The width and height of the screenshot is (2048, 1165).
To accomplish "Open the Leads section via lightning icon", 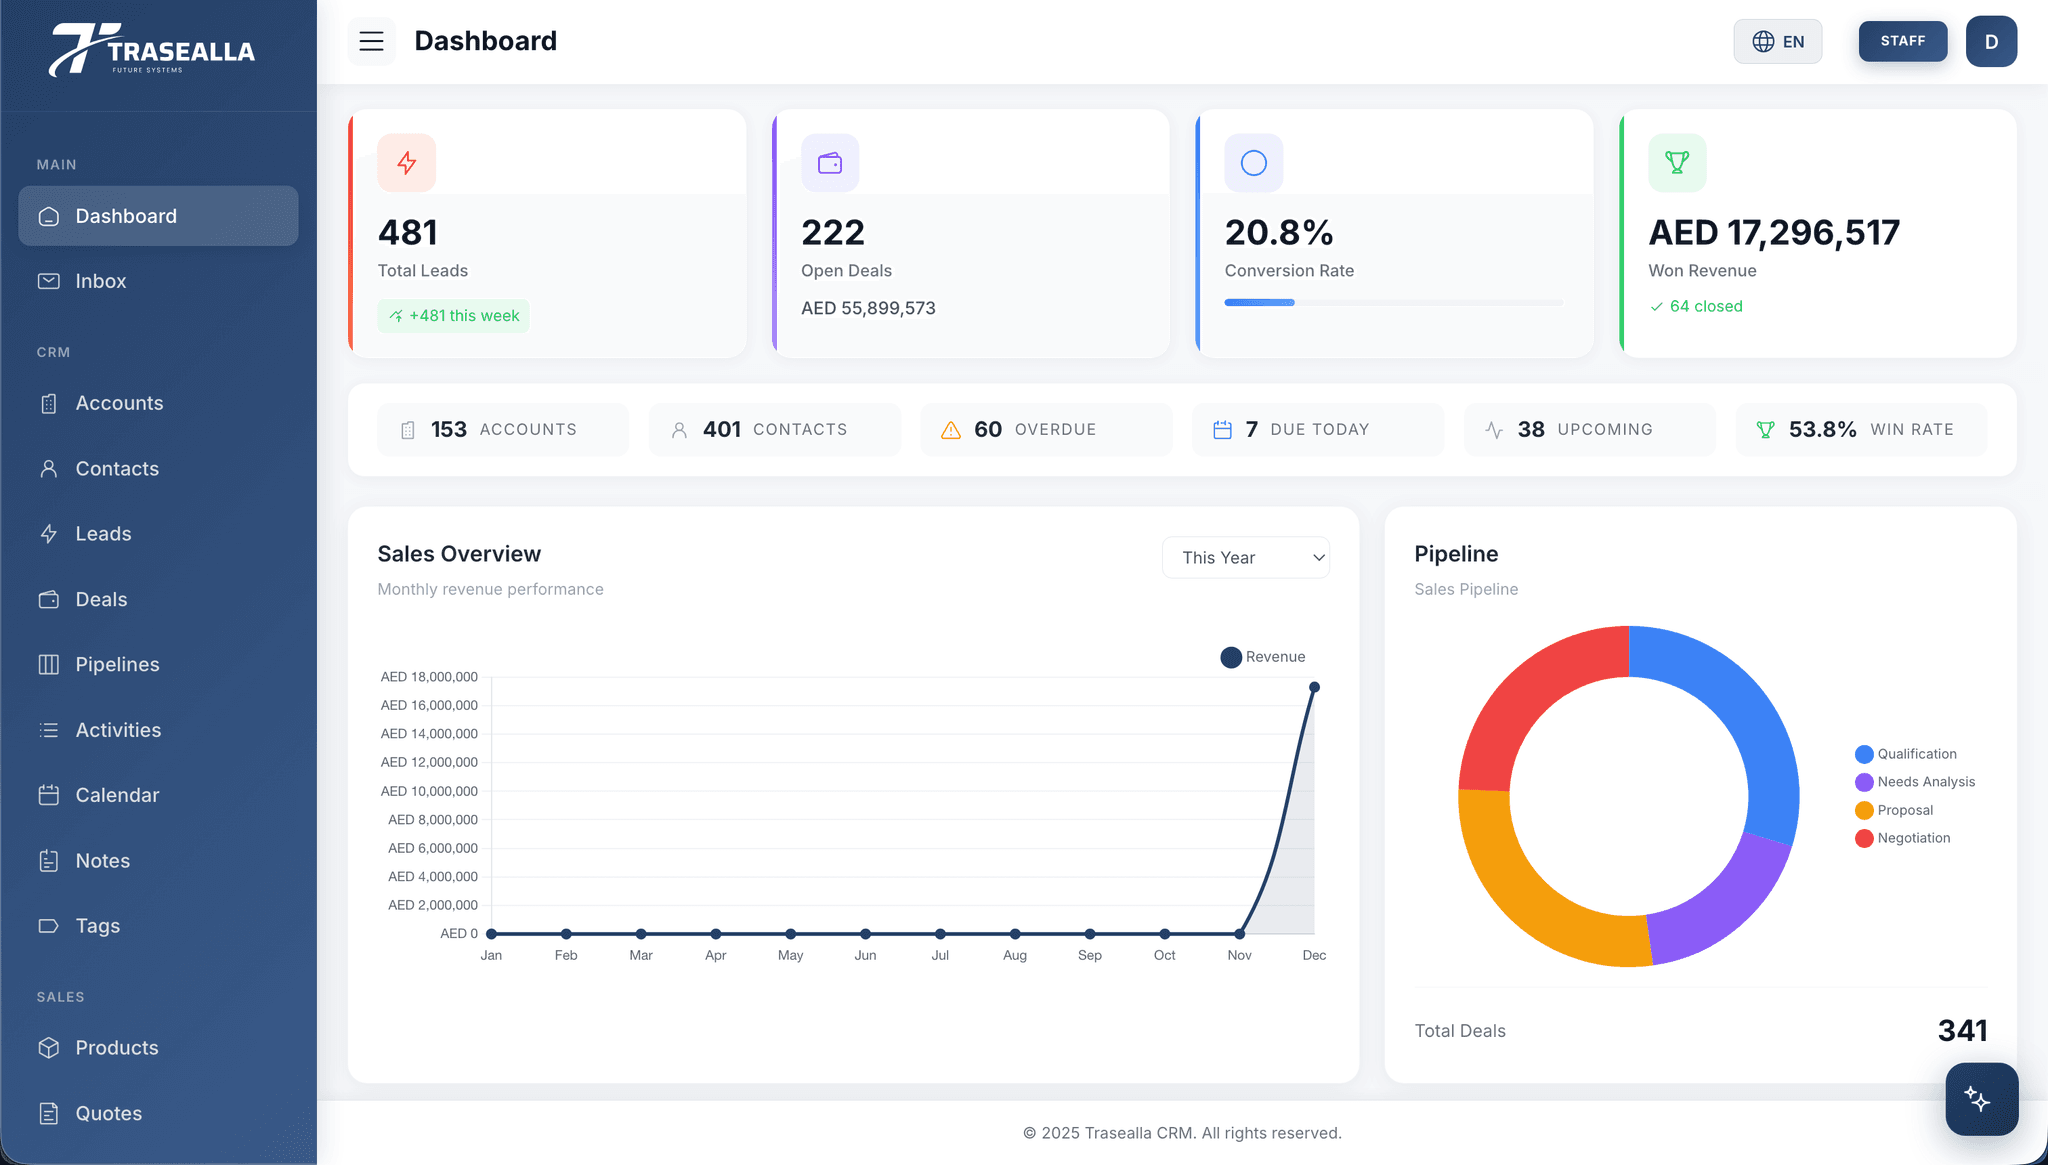I will pyautogui.click(x=50, y=533).
